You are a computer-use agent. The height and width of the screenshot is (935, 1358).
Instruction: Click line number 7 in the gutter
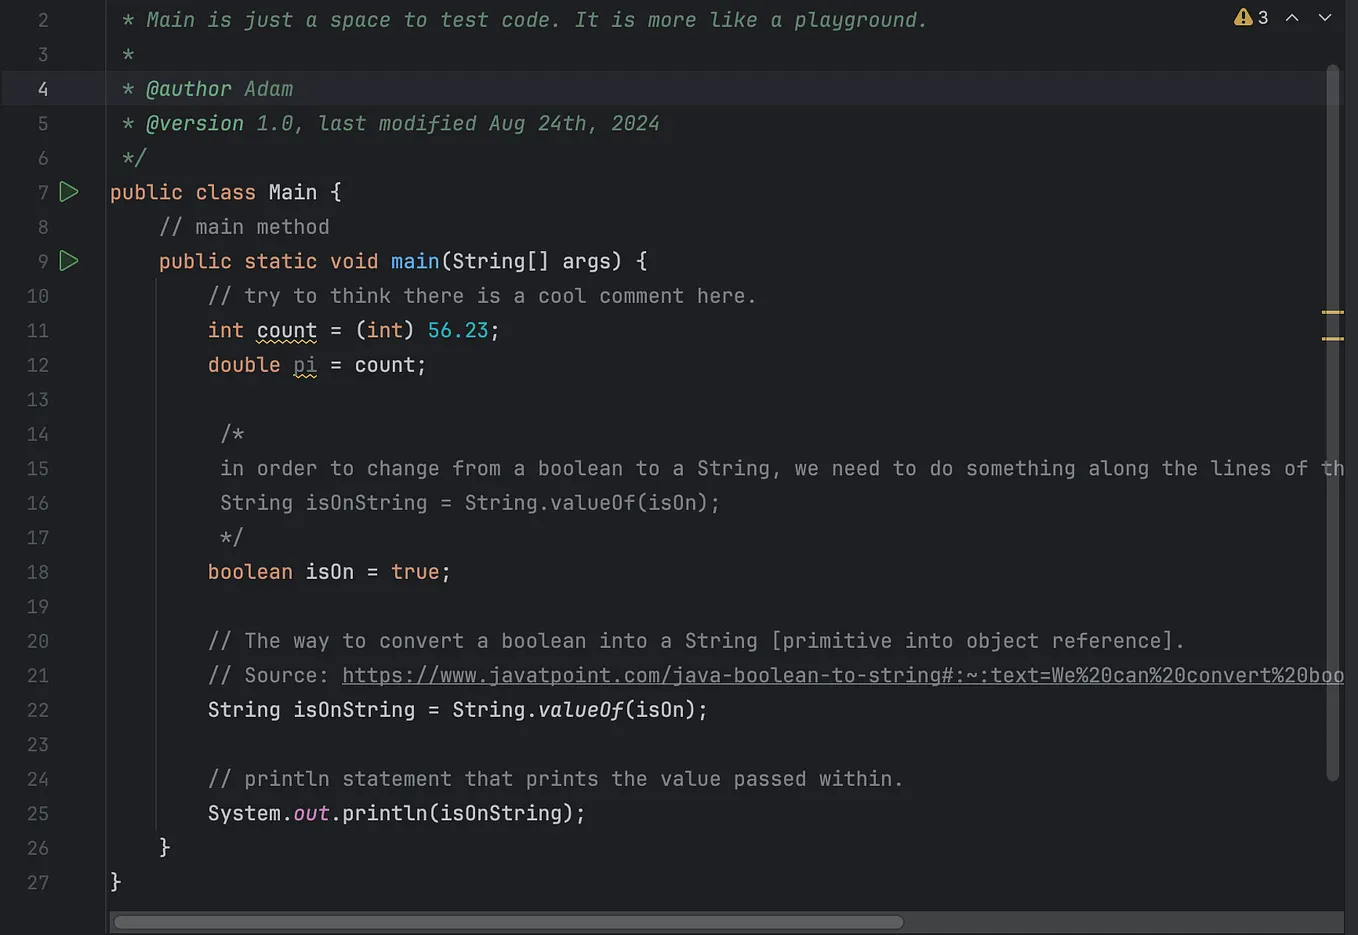pos(42,191)
